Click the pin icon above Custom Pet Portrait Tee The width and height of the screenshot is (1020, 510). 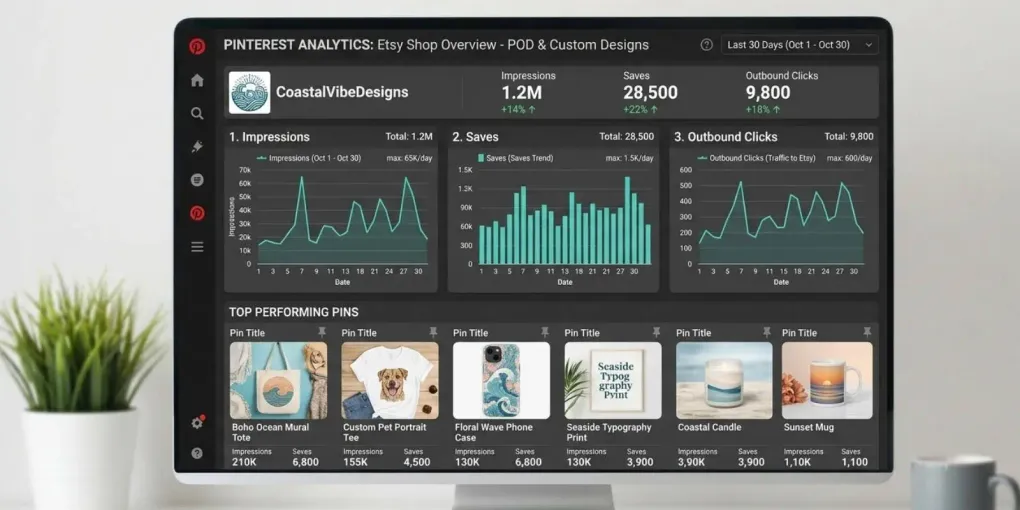[x=433, y=332]
